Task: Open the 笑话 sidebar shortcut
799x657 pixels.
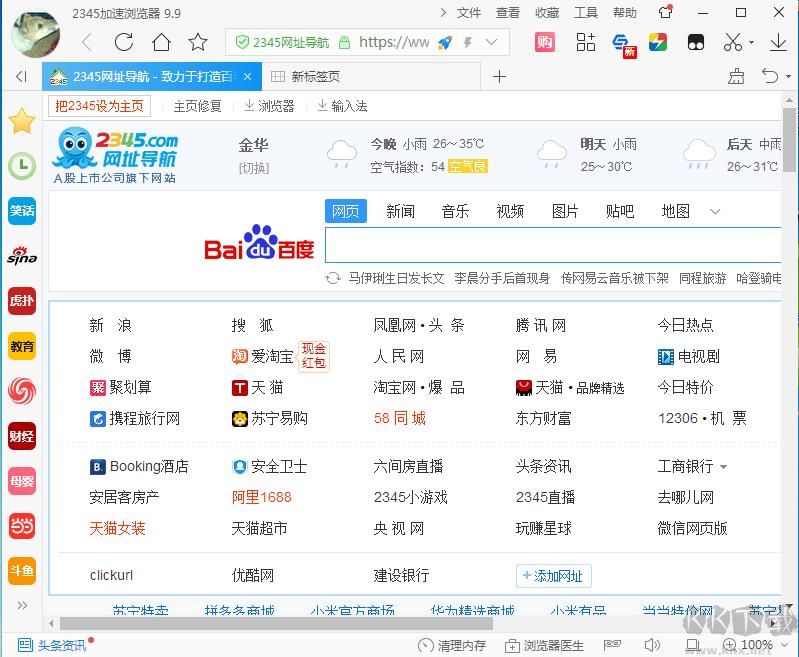Action: (22, 211)
